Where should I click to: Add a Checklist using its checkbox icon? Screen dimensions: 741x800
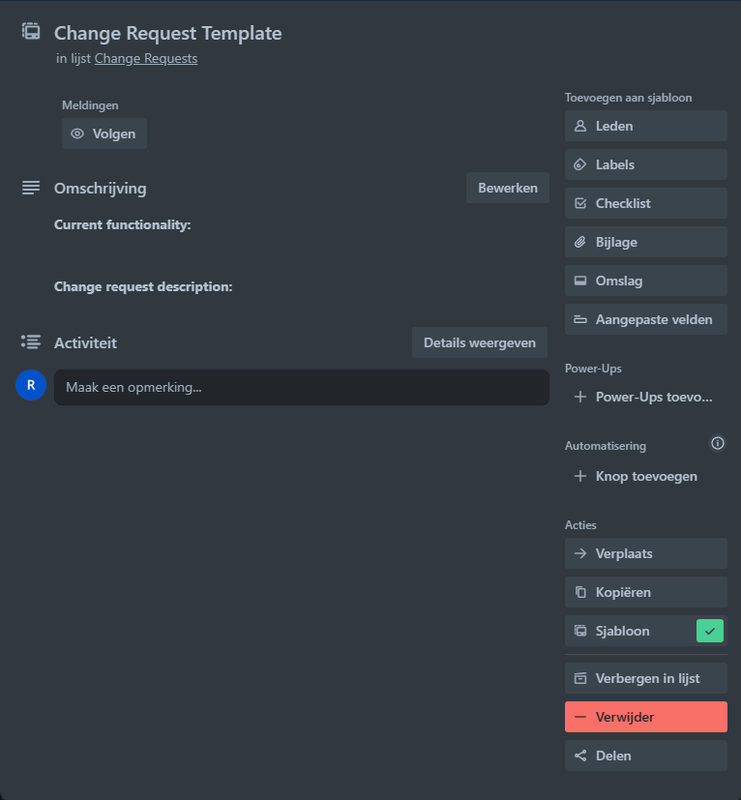click(x=580, y=203)
